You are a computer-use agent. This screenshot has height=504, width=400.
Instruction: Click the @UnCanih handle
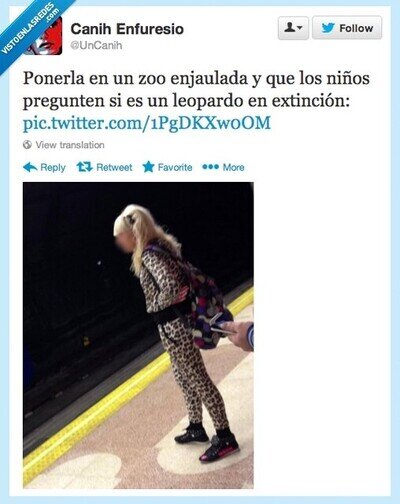[96, 45]
